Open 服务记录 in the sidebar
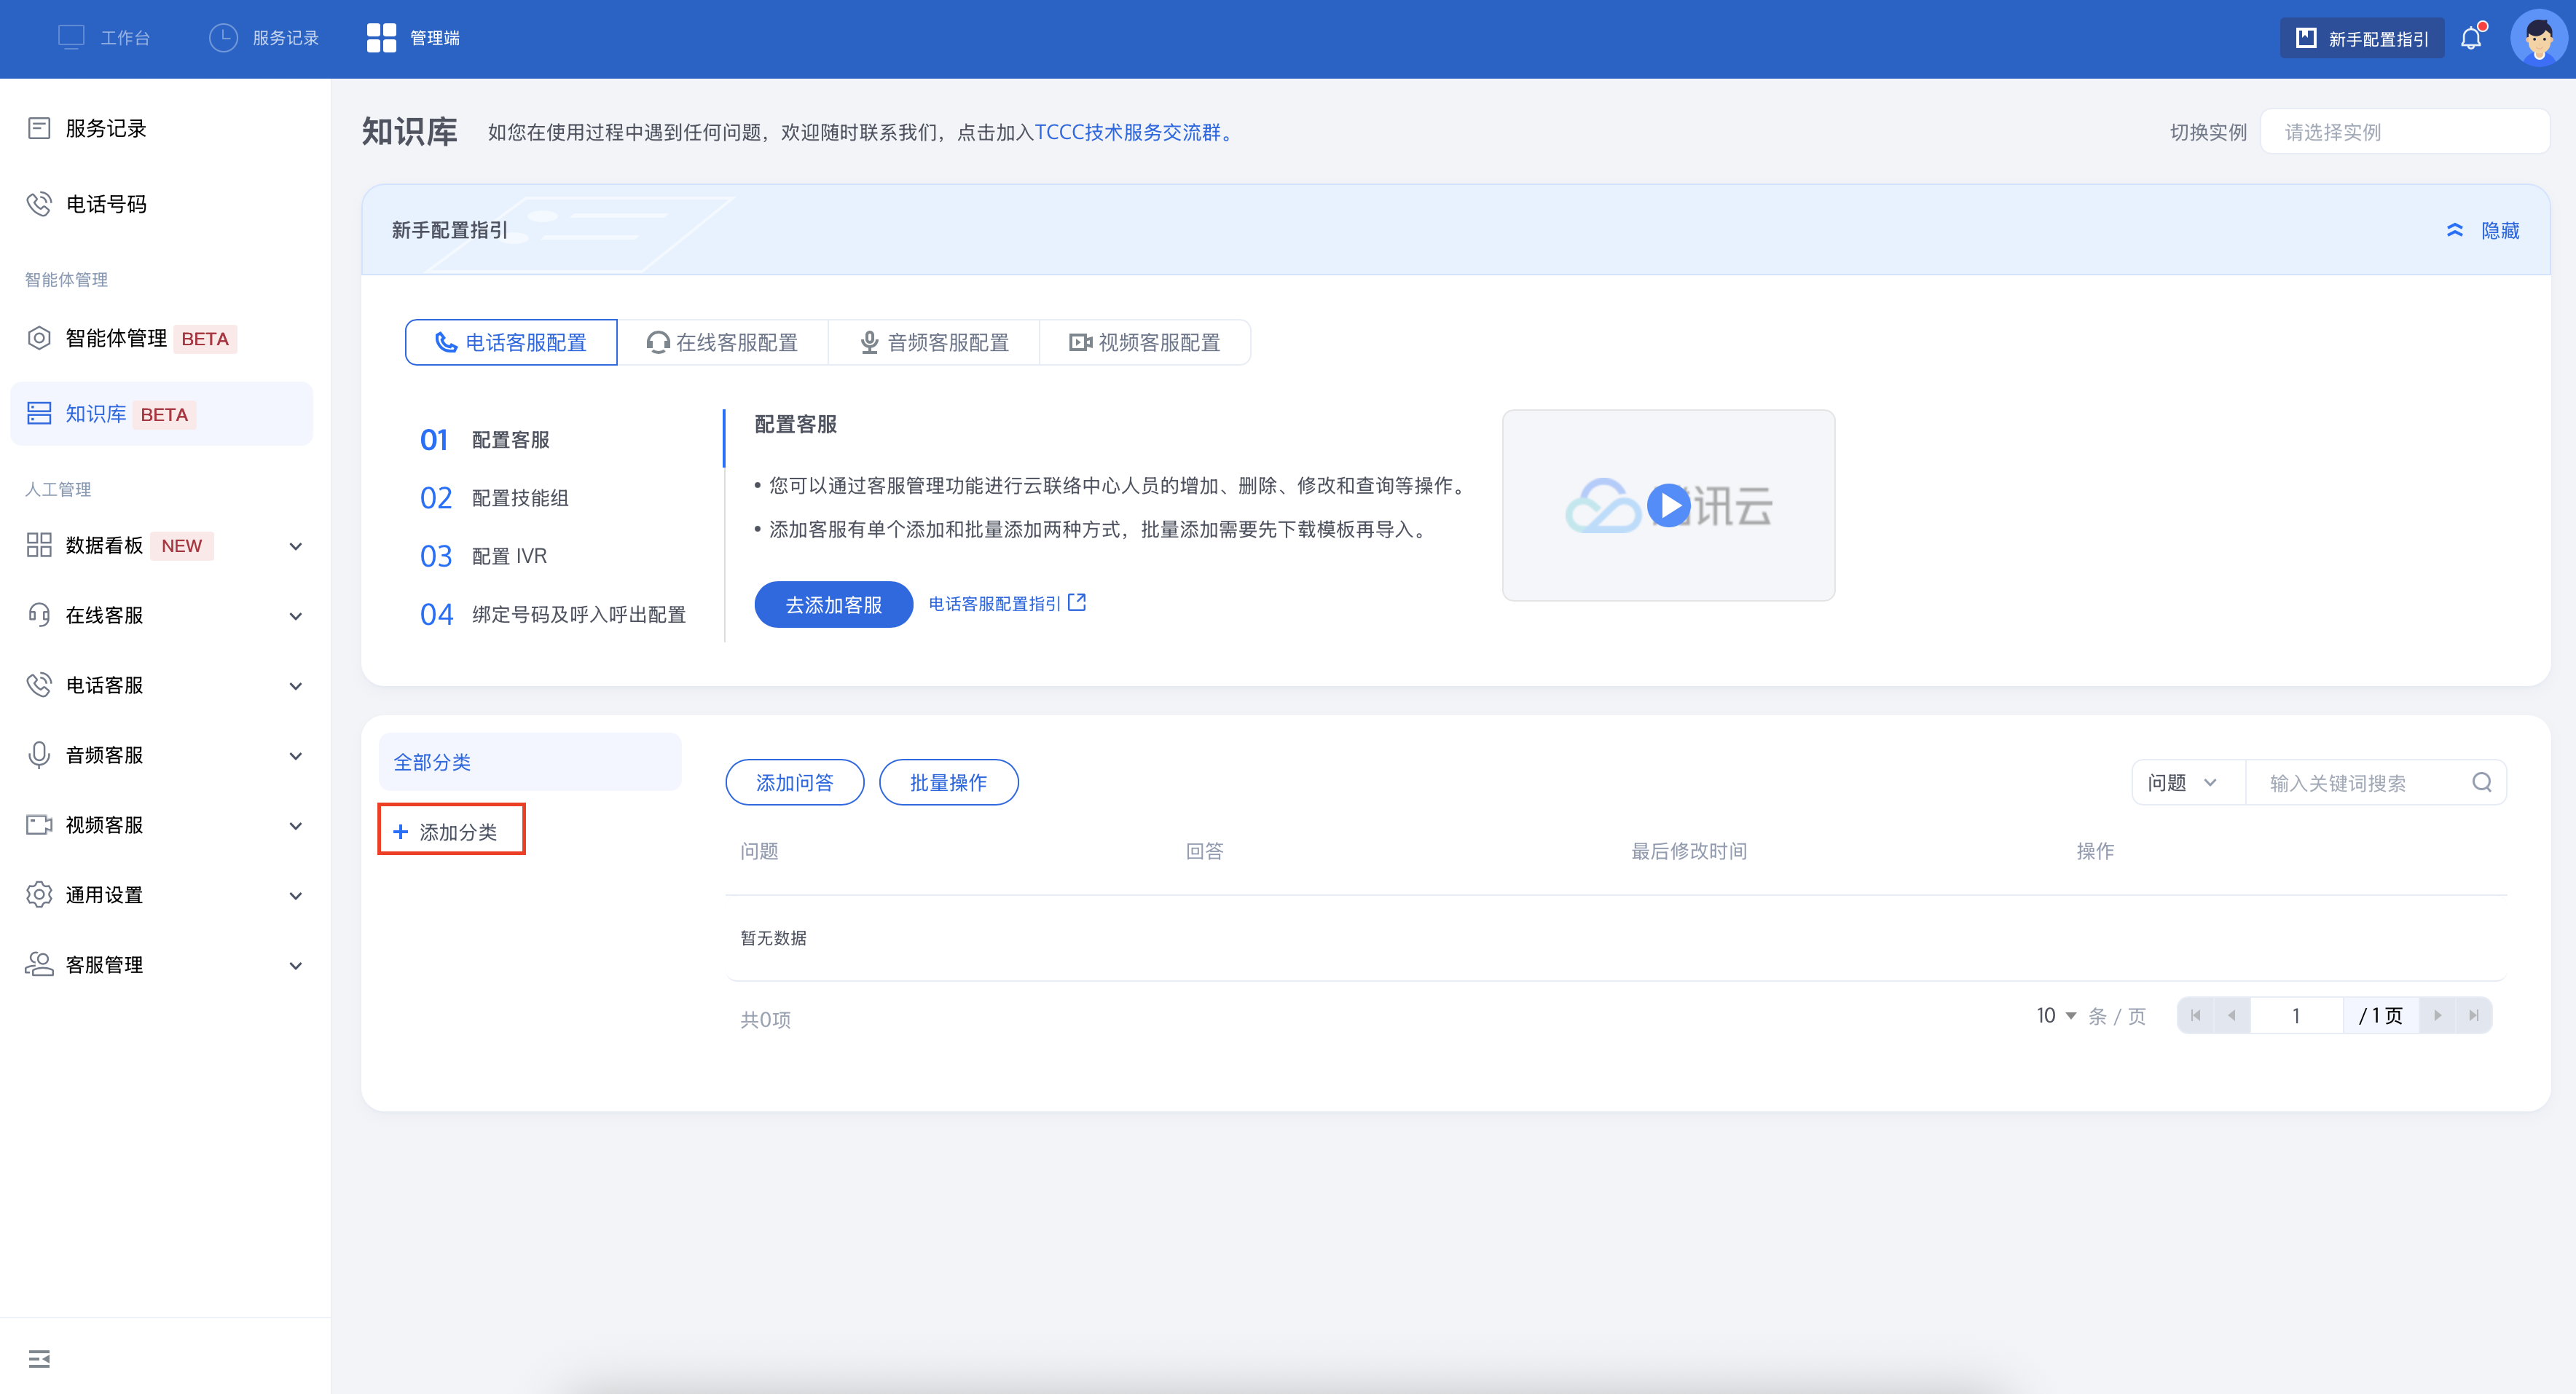The image size is (2576, 1394). 105,128
